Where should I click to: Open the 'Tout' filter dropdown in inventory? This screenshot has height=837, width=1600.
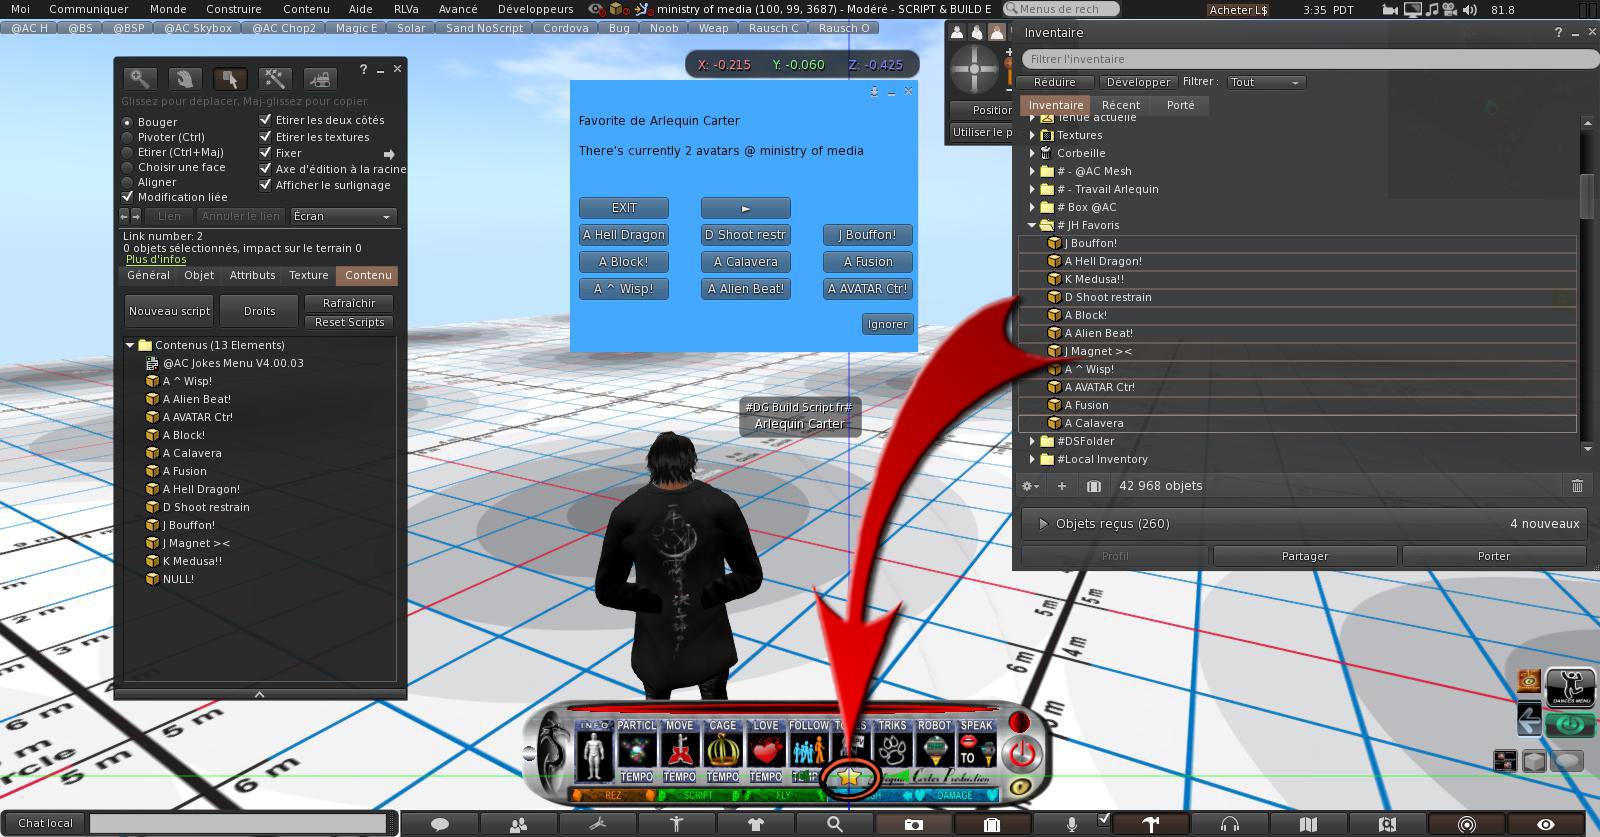tap(1265, 82)
